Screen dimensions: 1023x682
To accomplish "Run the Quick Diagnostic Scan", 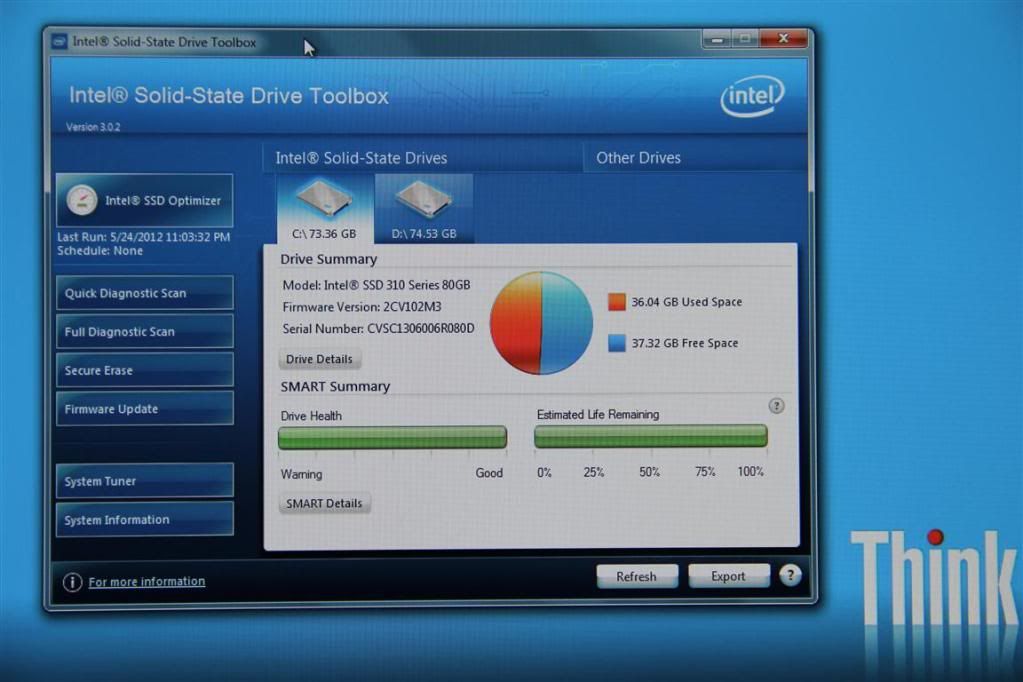I will pos(145,294).
